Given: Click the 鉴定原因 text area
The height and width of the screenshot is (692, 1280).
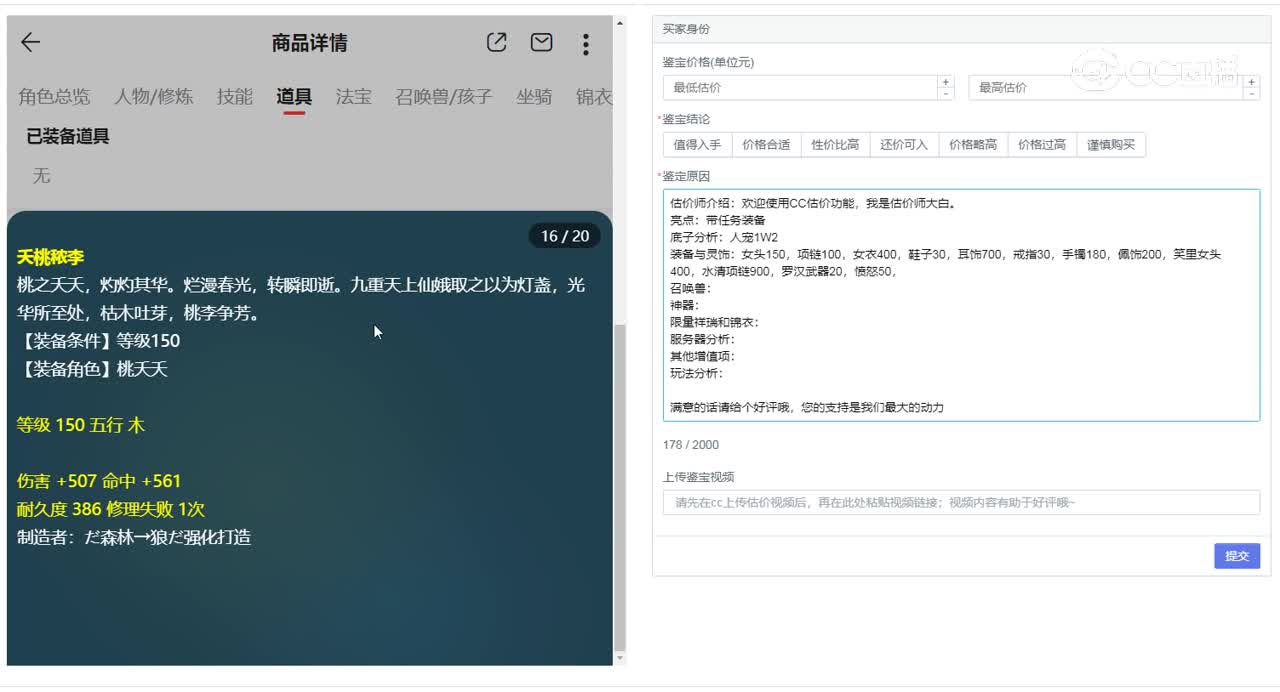Looking at the screenshot, I should coord(960,300).
